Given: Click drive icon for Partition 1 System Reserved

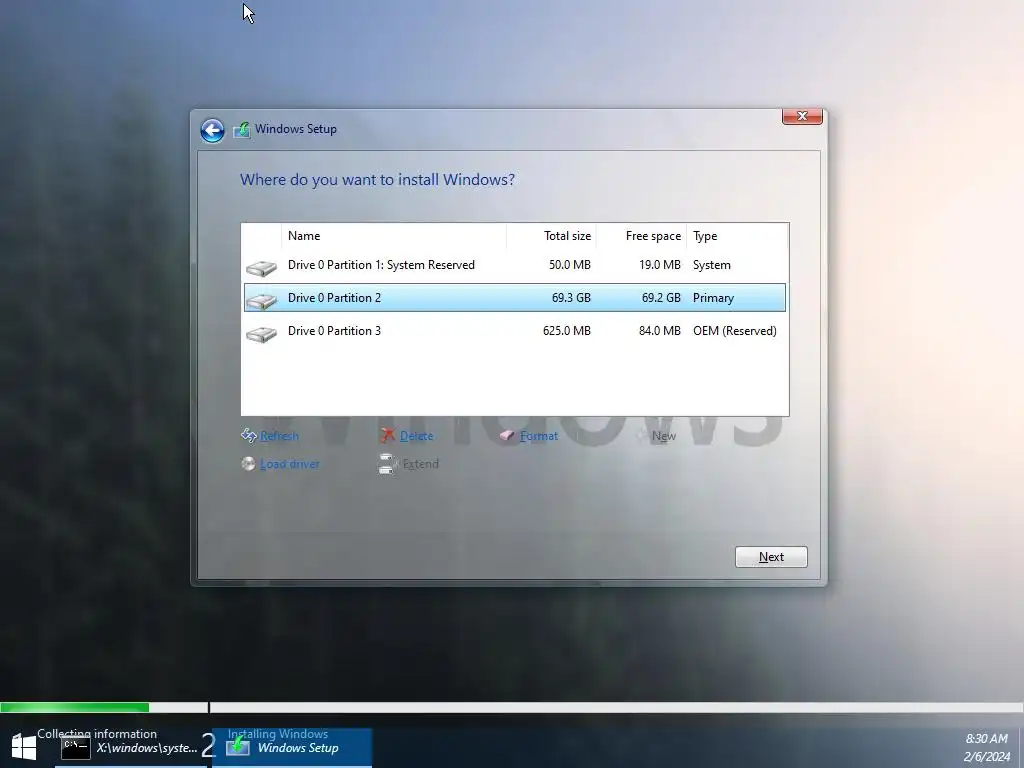Looking at the screenshot, I should point(261,267).
